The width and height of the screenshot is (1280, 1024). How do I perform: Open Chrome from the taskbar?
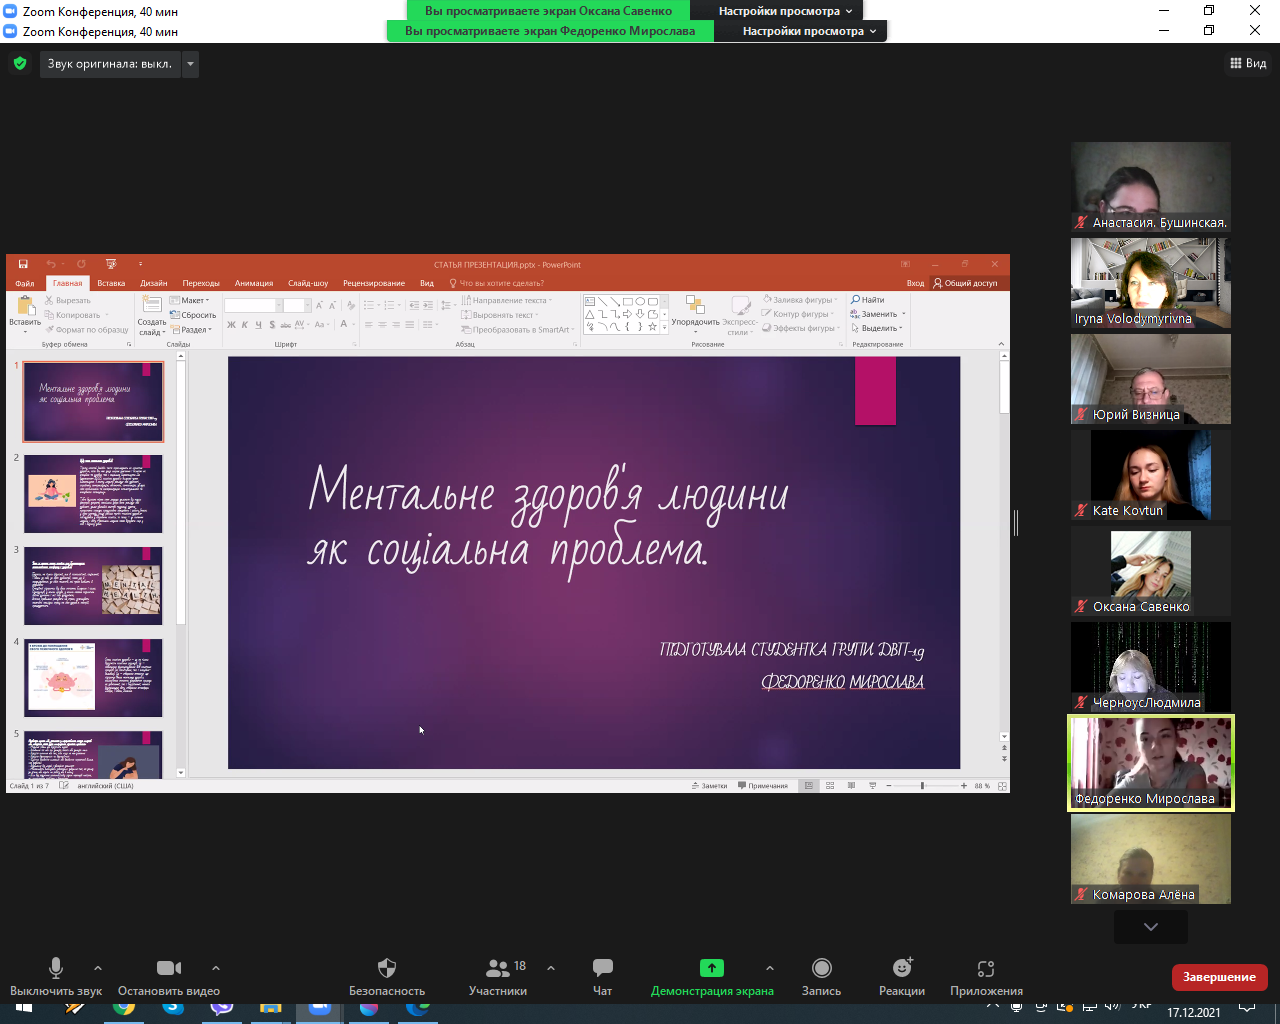pos(124,1008)
